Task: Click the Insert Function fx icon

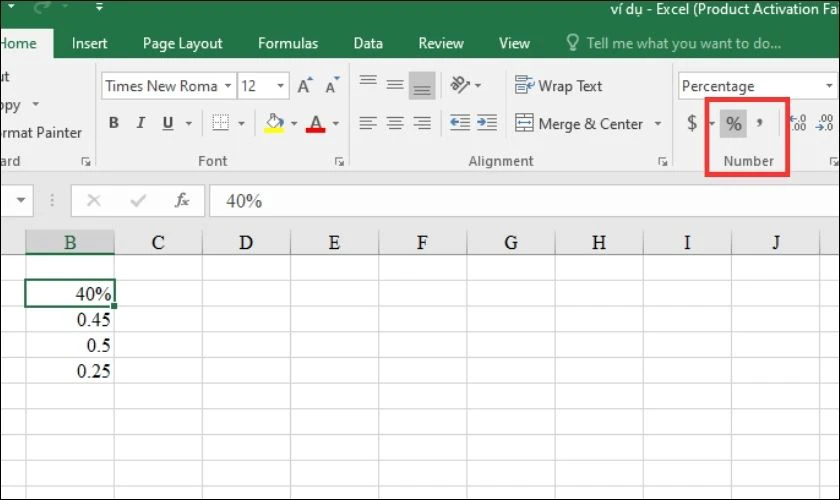Action: [182, 200]
